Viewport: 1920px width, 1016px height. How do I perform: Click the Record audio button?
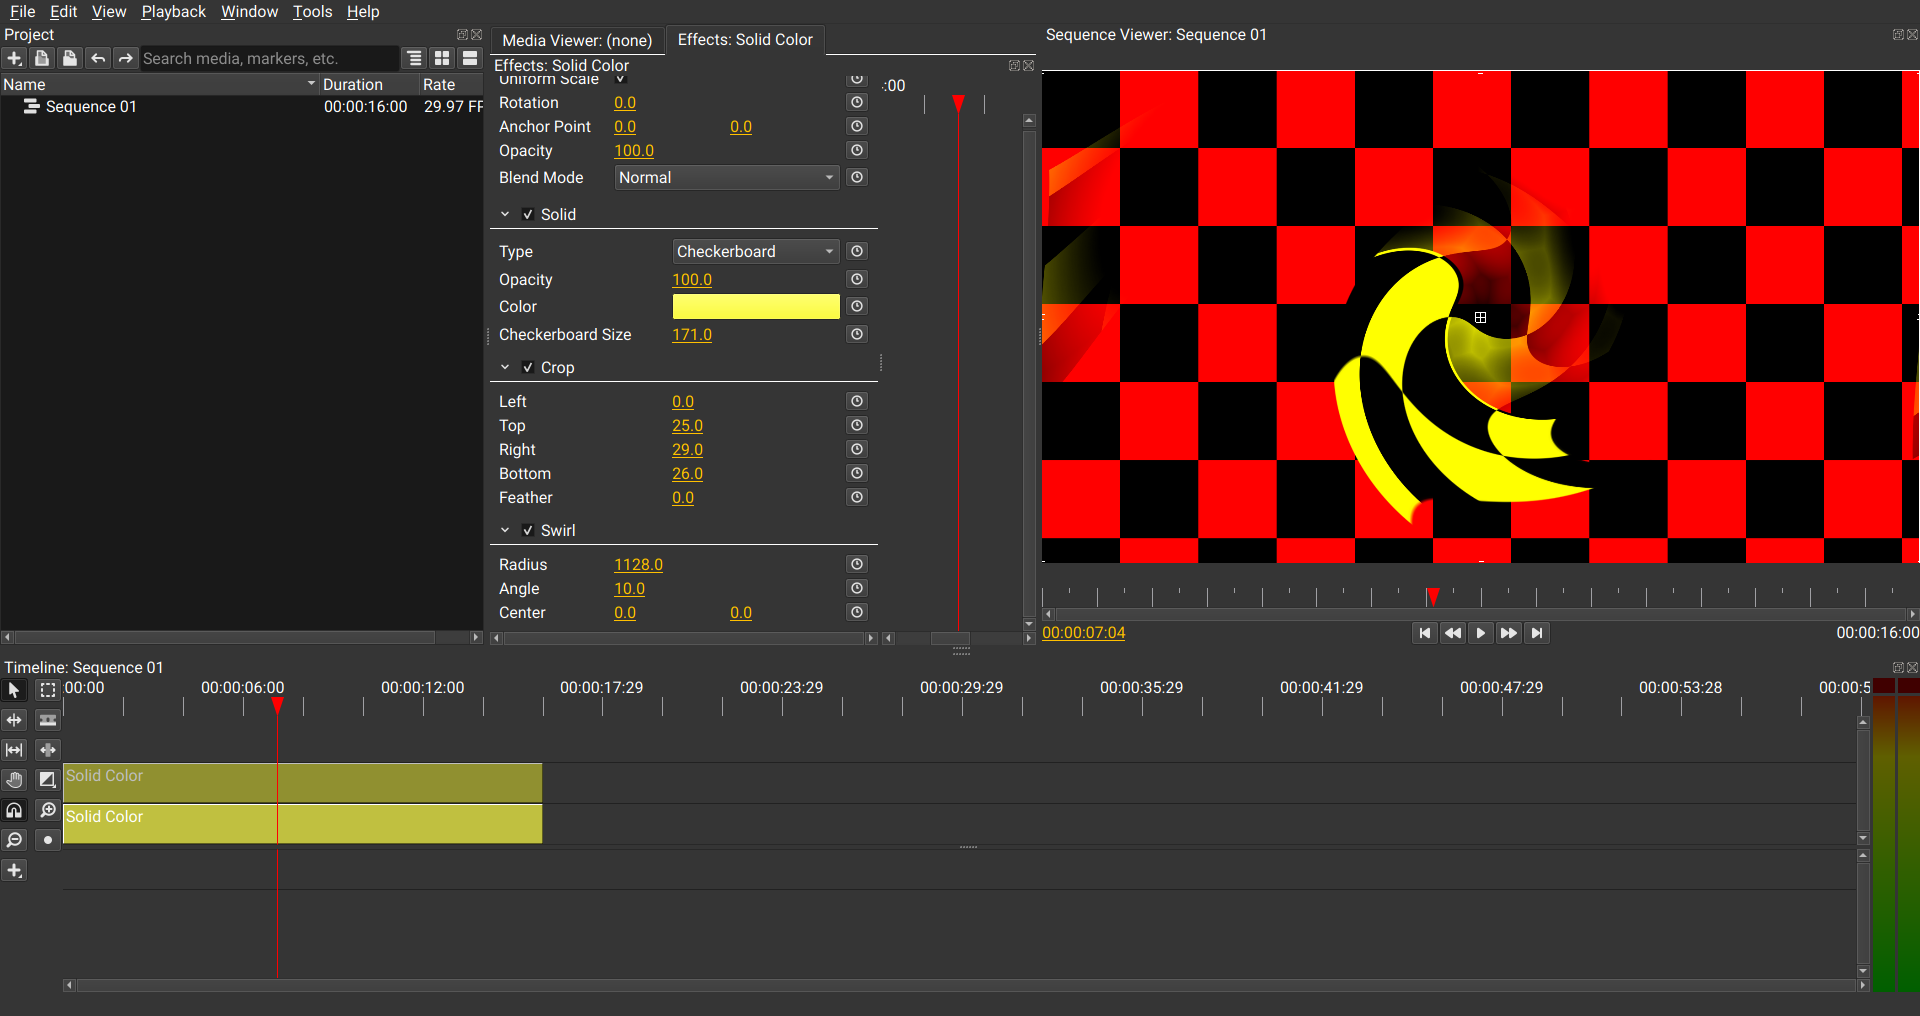(47, 840)
